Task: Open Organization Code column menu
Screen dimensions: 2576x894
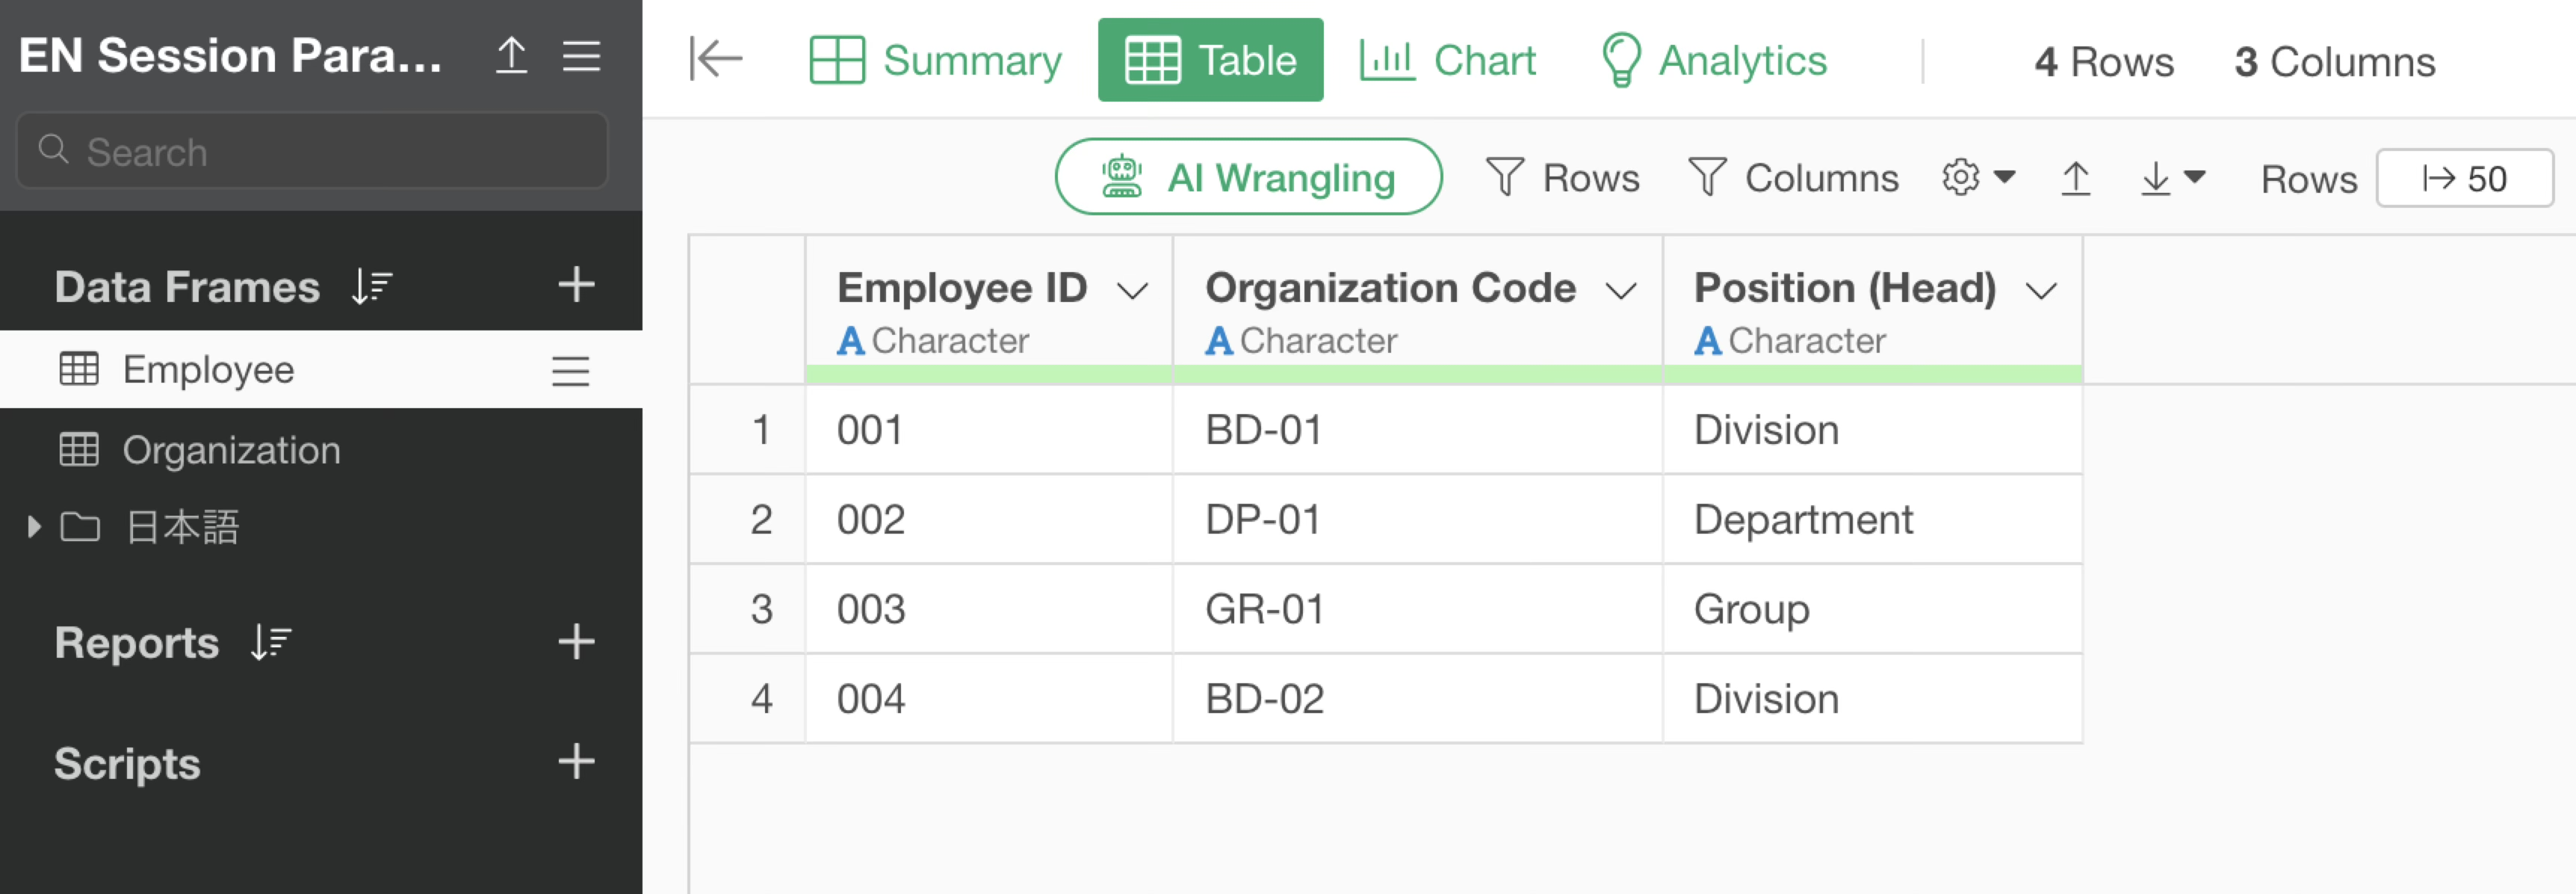Action: point(1621,291)
